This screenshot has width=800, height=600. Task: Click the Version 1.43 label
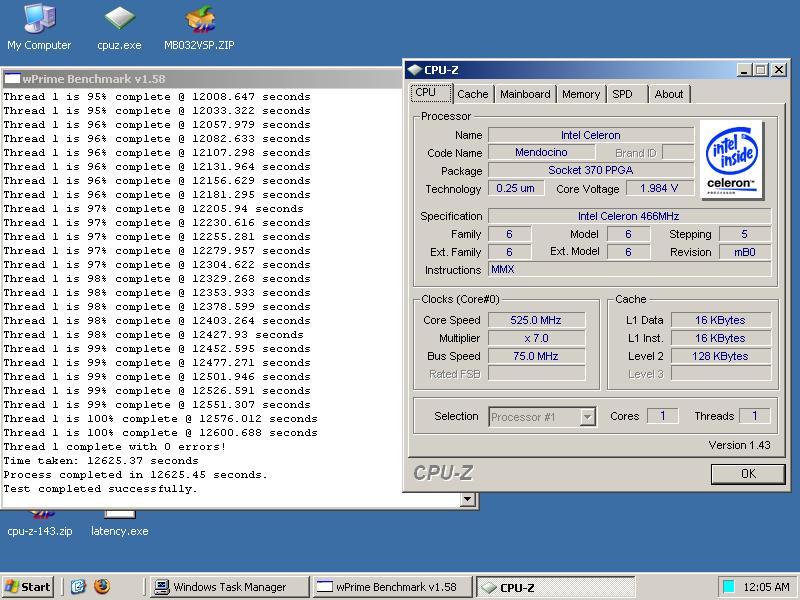coord(739,445)
